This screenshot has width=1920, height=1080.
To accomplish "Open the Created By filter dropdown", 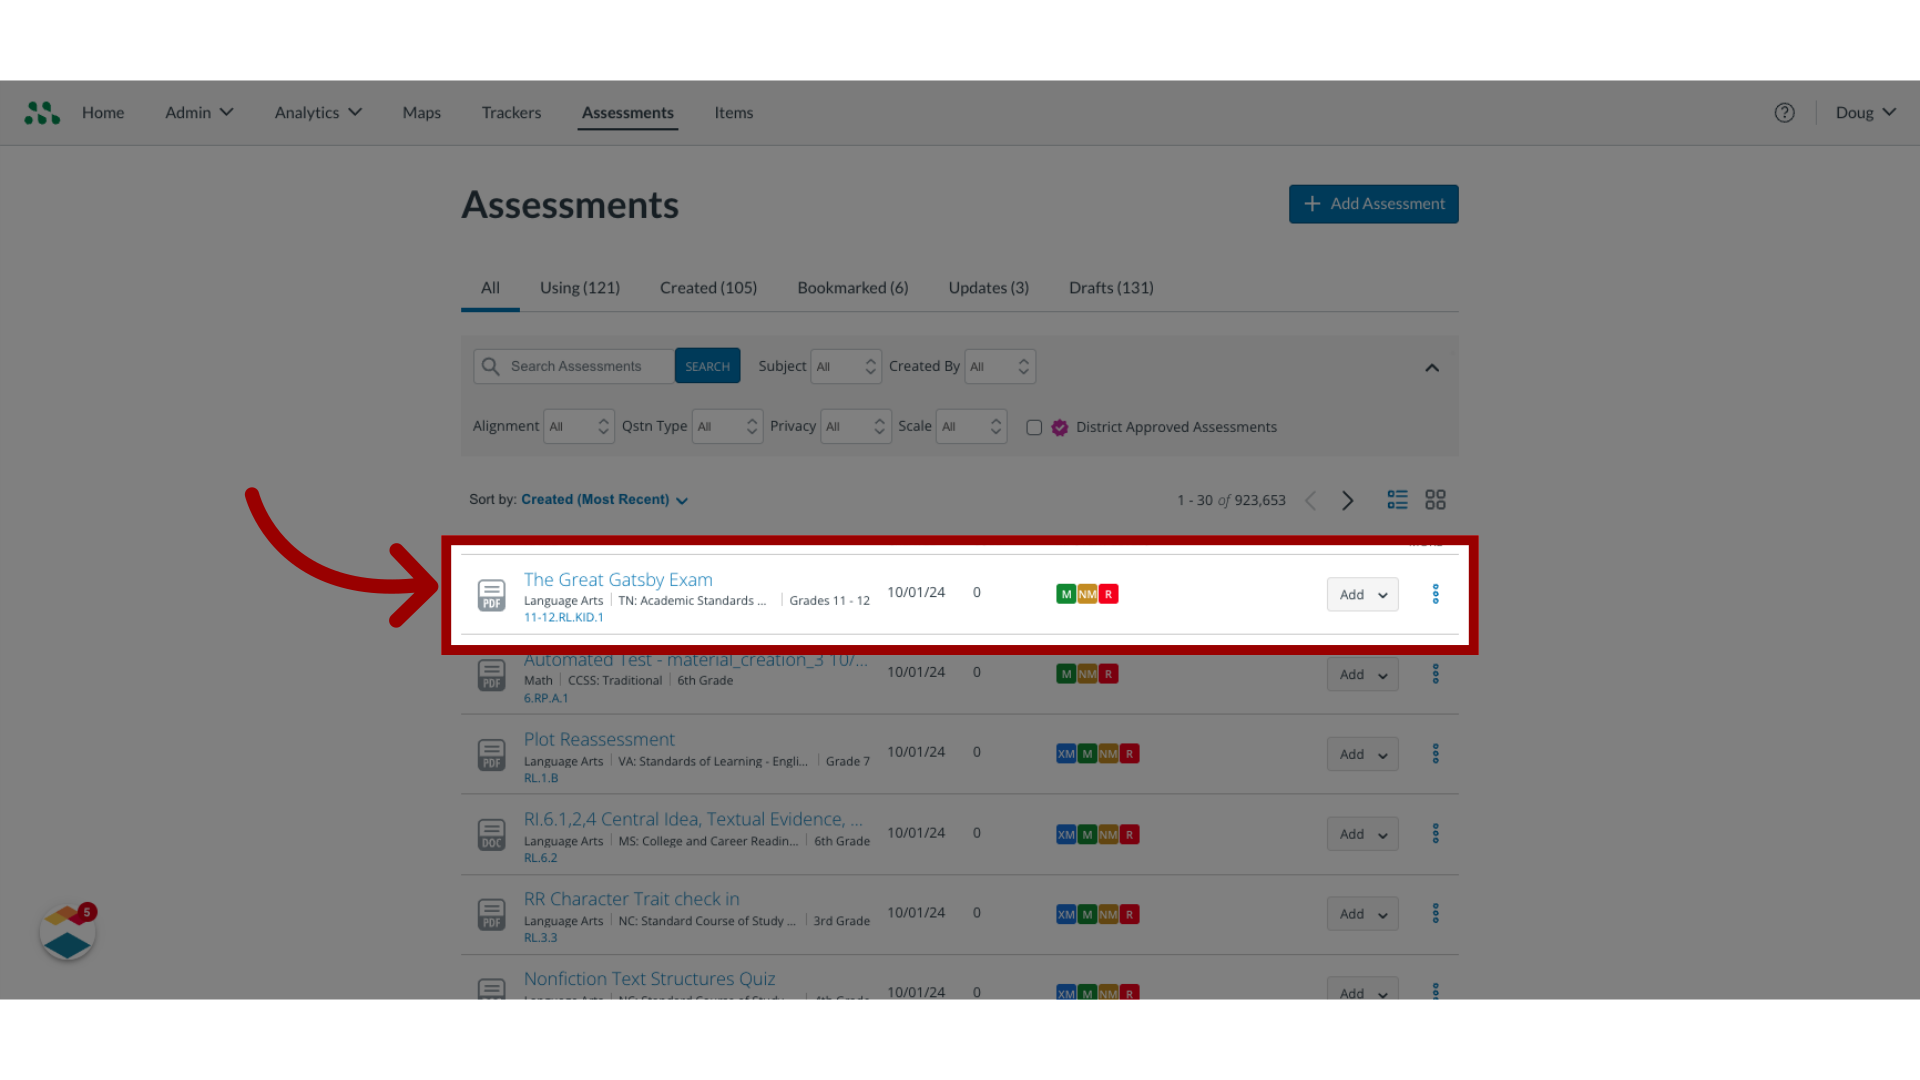I will tap(998, 365).
